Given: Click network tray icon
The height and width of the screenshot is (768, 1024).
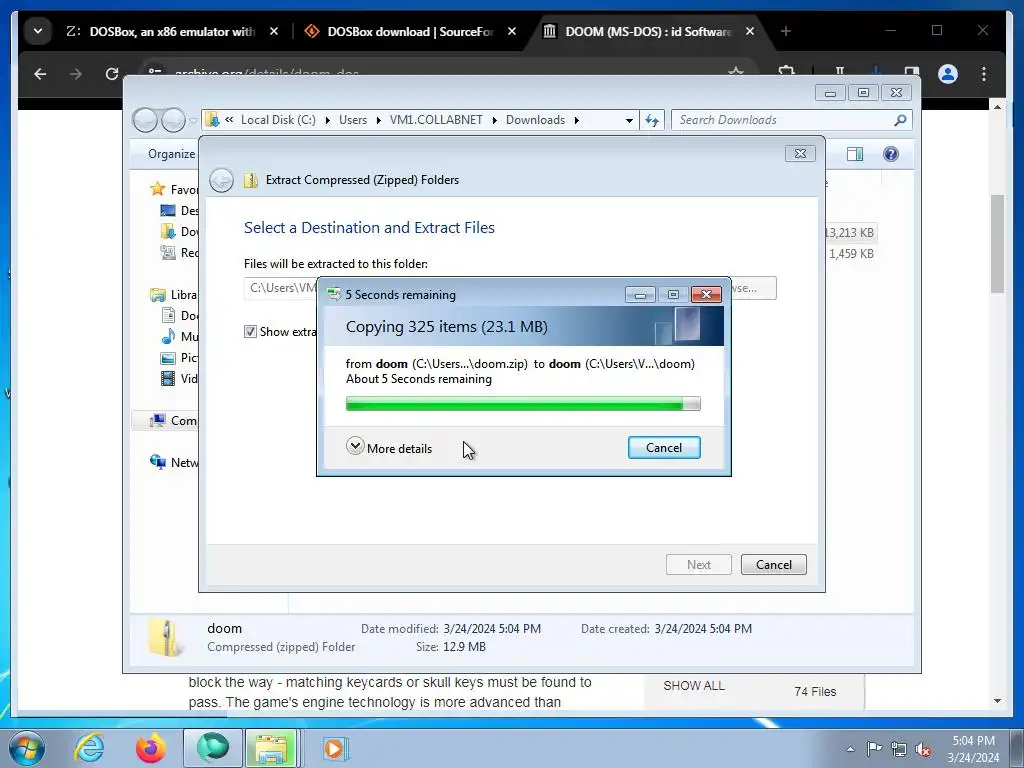Looking at the screenshot, I should (899, 749).
